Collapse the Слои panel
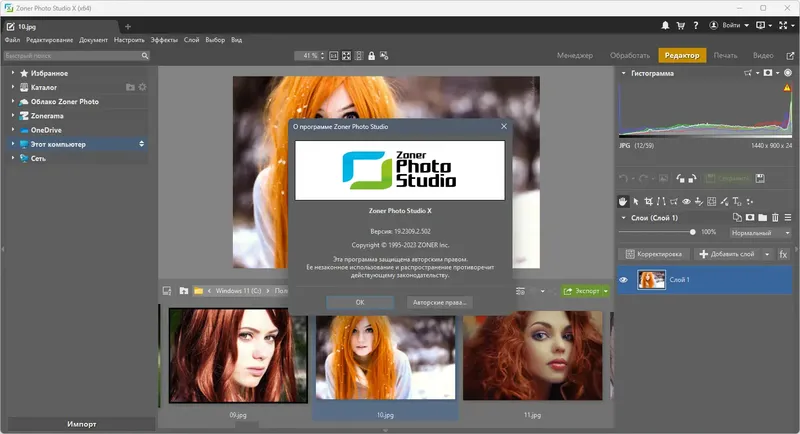Screen dimensions: 800x434 (623, 218)
